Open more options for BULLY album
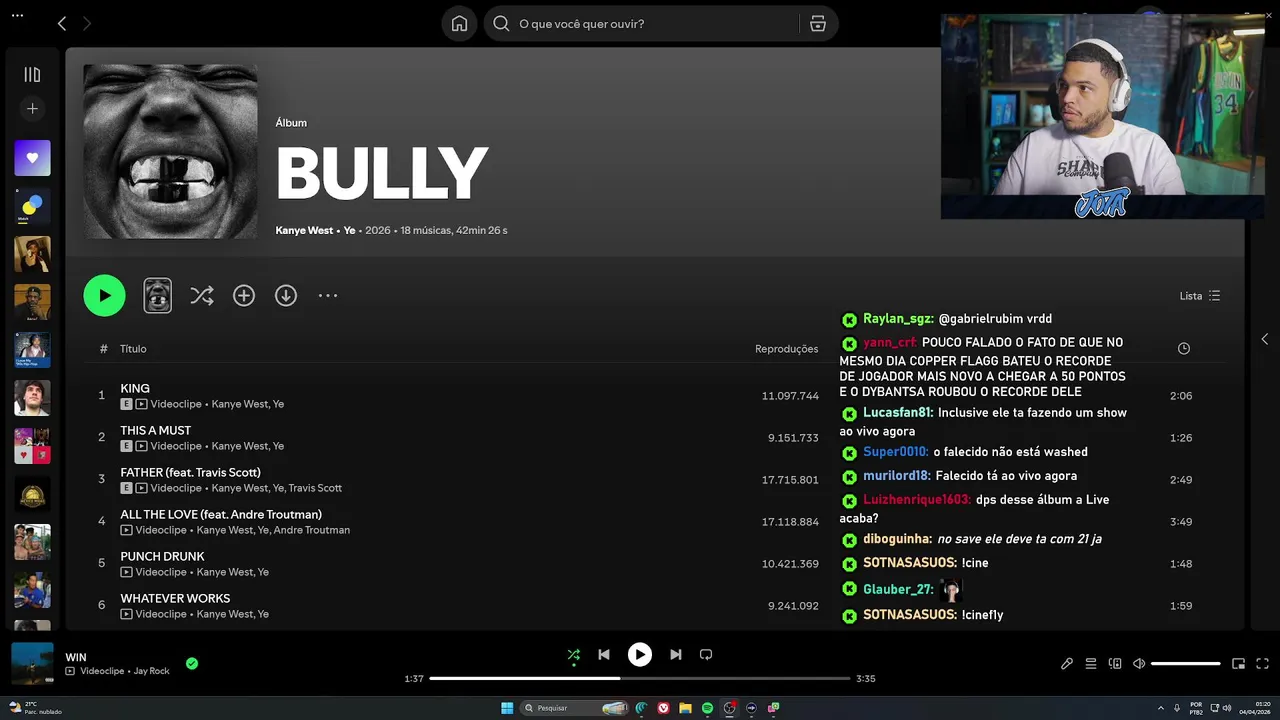1280x720 pixels. [328, 295]
